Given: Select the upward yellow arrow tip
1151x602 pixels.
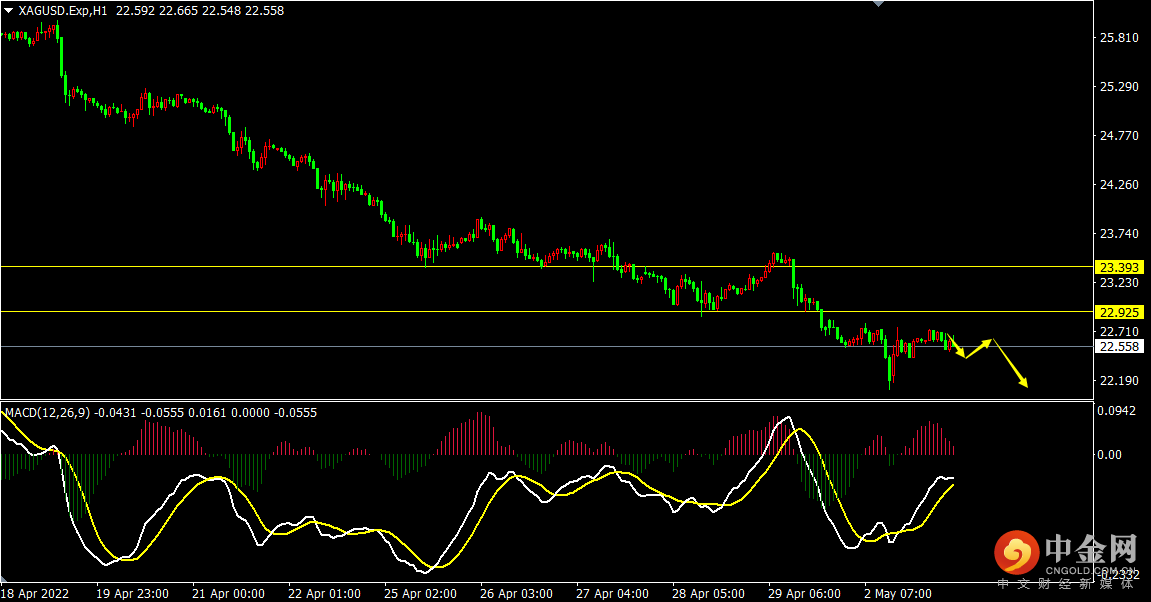Looking at the screenshot, I should [988, 342].
